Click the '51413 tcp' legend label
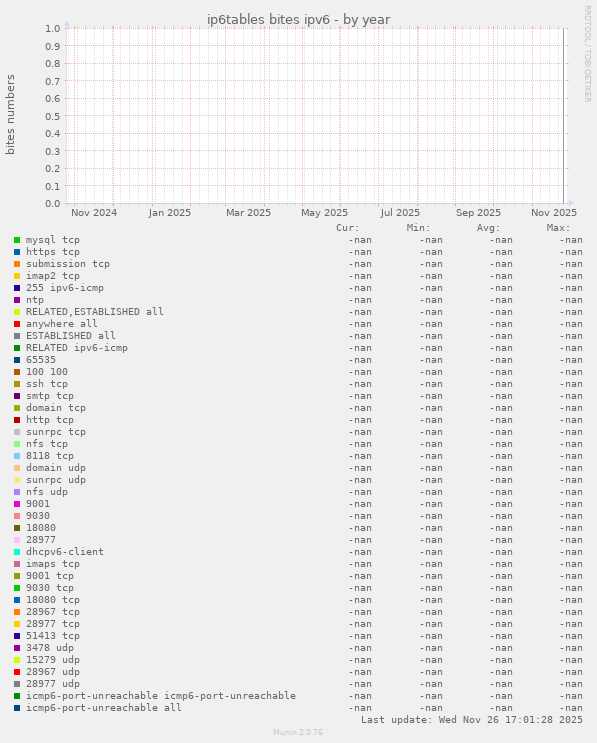 pos(53,636)
